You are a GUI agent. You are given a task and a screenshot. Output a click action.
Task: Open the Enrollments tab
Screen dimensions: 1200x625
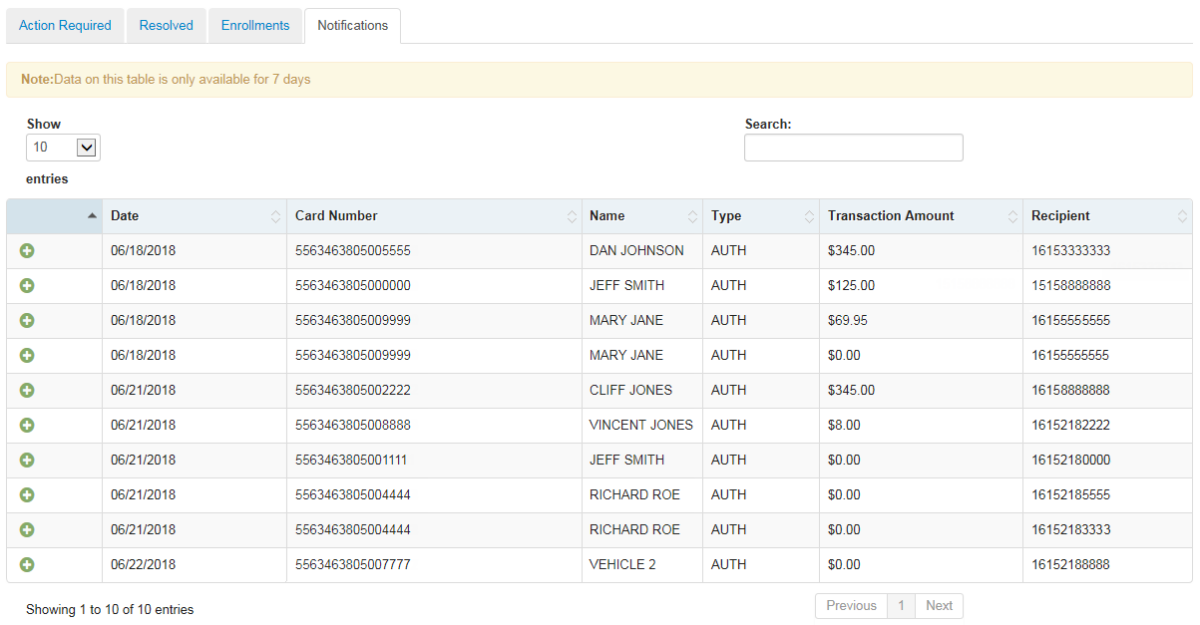tap(255, 25)
